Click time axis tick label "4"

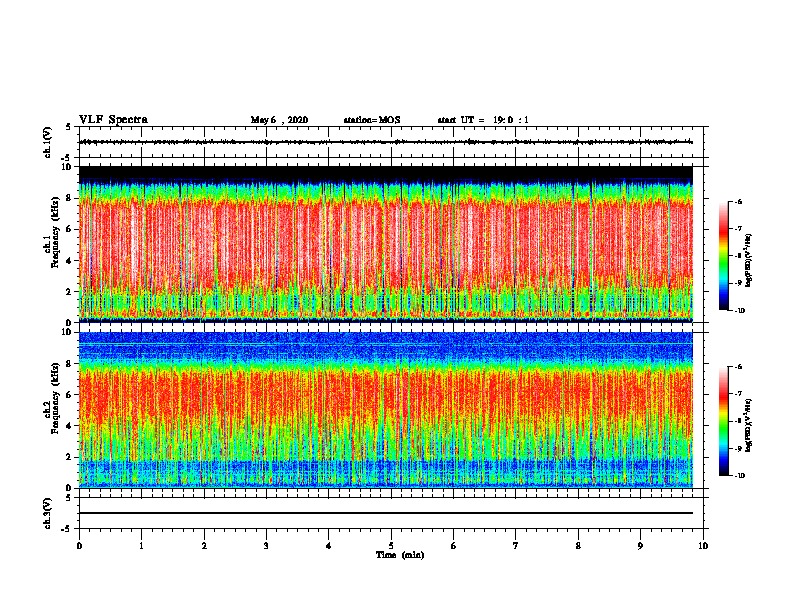click(x=329, y=546)
